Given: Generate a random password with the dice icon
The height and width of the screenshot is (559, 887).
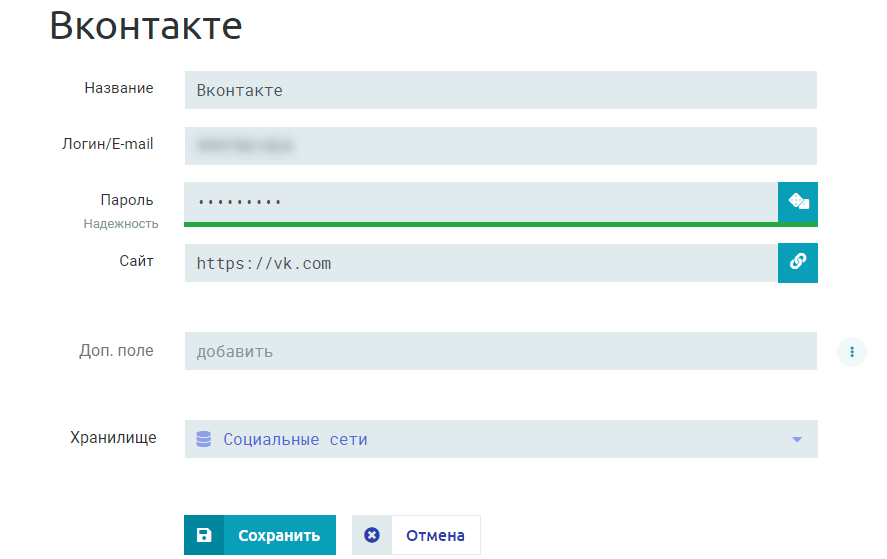Looking at the screenshot, I should pos(798,201).
